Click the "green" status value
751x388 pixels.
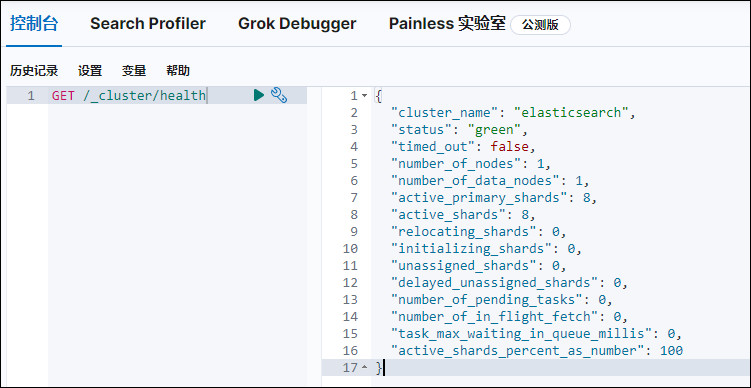(494, 130)
